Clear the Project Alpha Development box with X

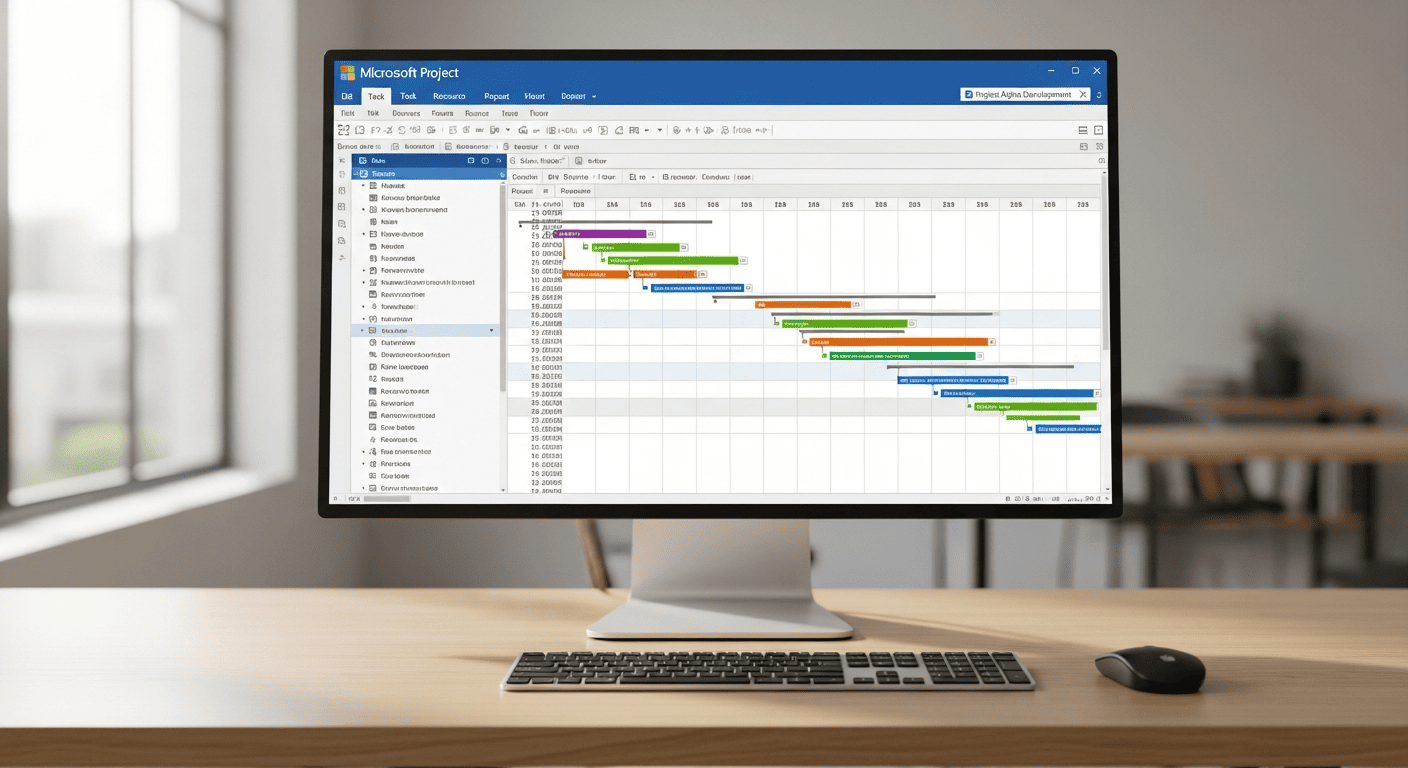pyautogui.click(x=1081, y=95)
